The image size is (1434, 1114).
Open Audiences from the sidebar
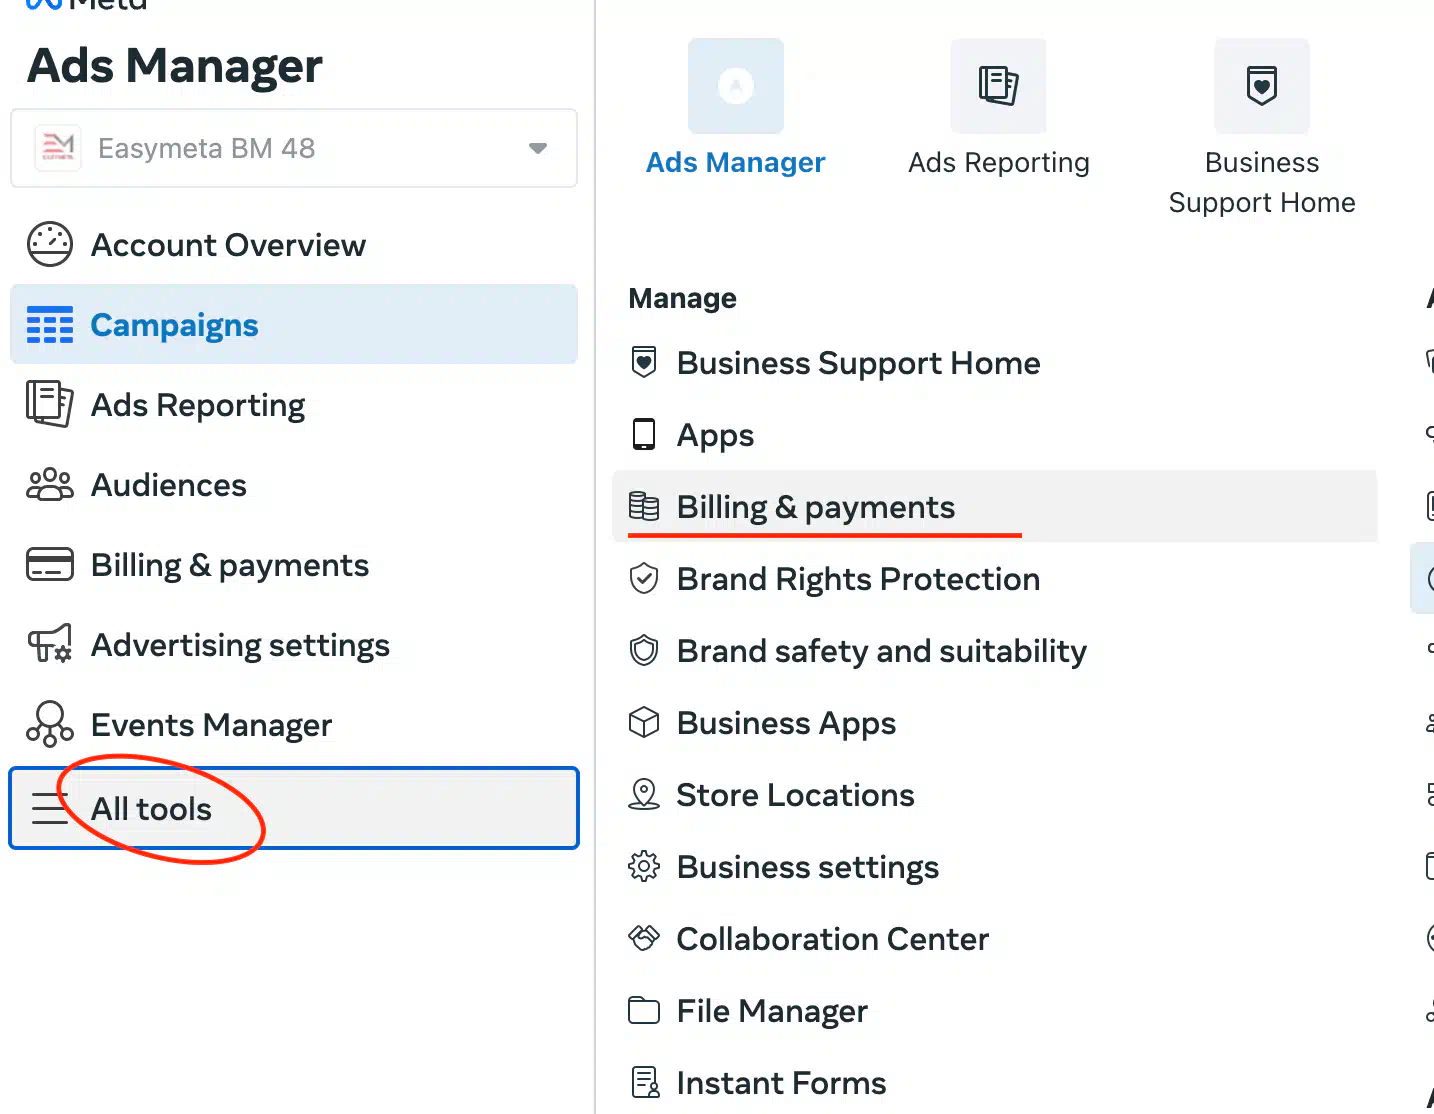click(x=294, y=485)
